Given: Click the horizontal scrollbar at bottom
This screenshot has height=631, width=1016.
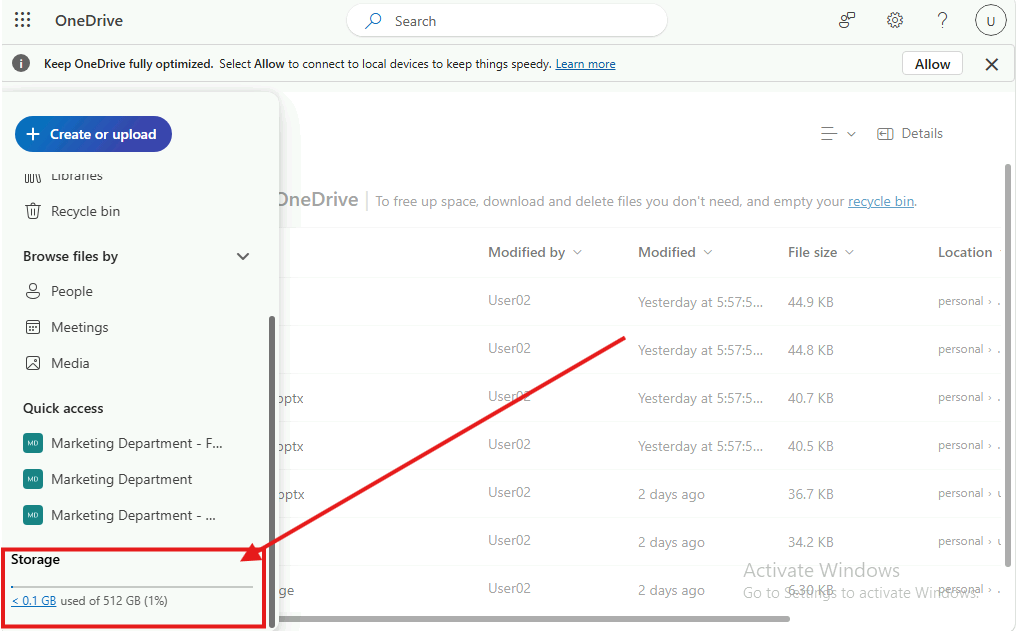Looking at the screenshot, I should pos(535,619).
